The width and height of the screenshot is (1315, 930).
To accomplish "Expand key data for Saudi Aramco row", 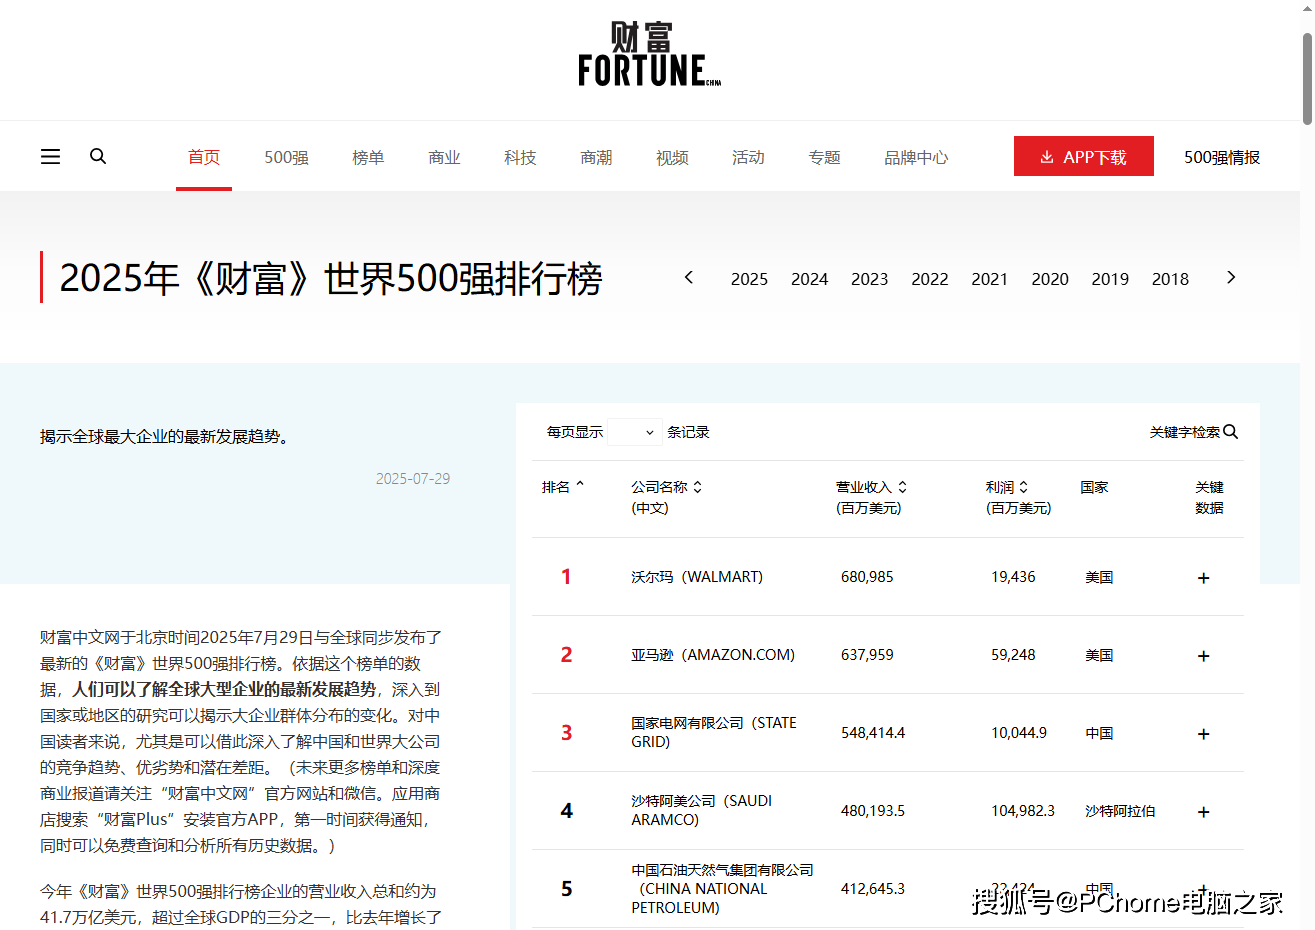I will (1204, 812).
